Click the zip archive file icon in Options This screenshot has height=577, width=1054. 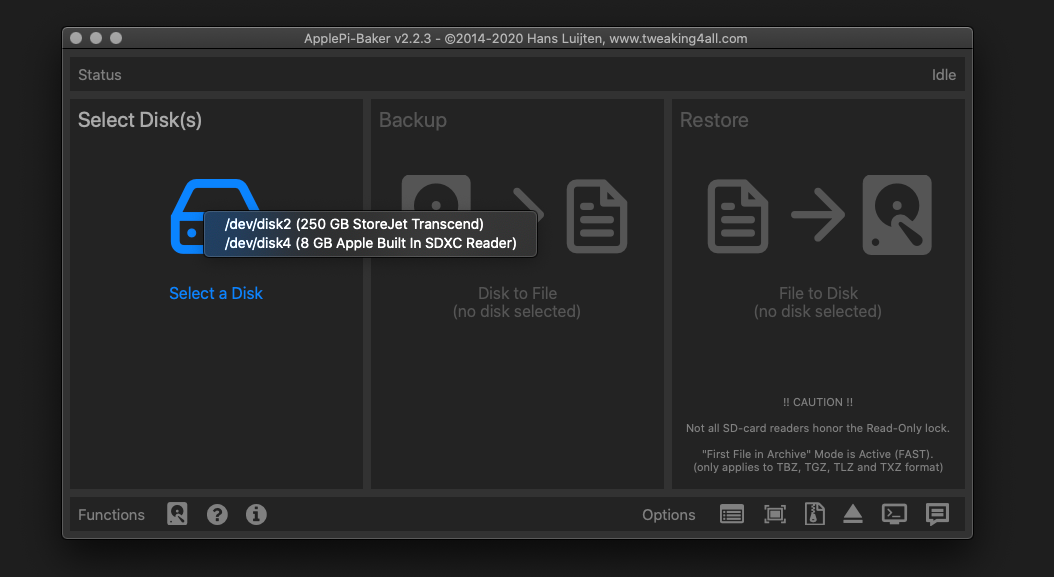click(x=815, y=514)
